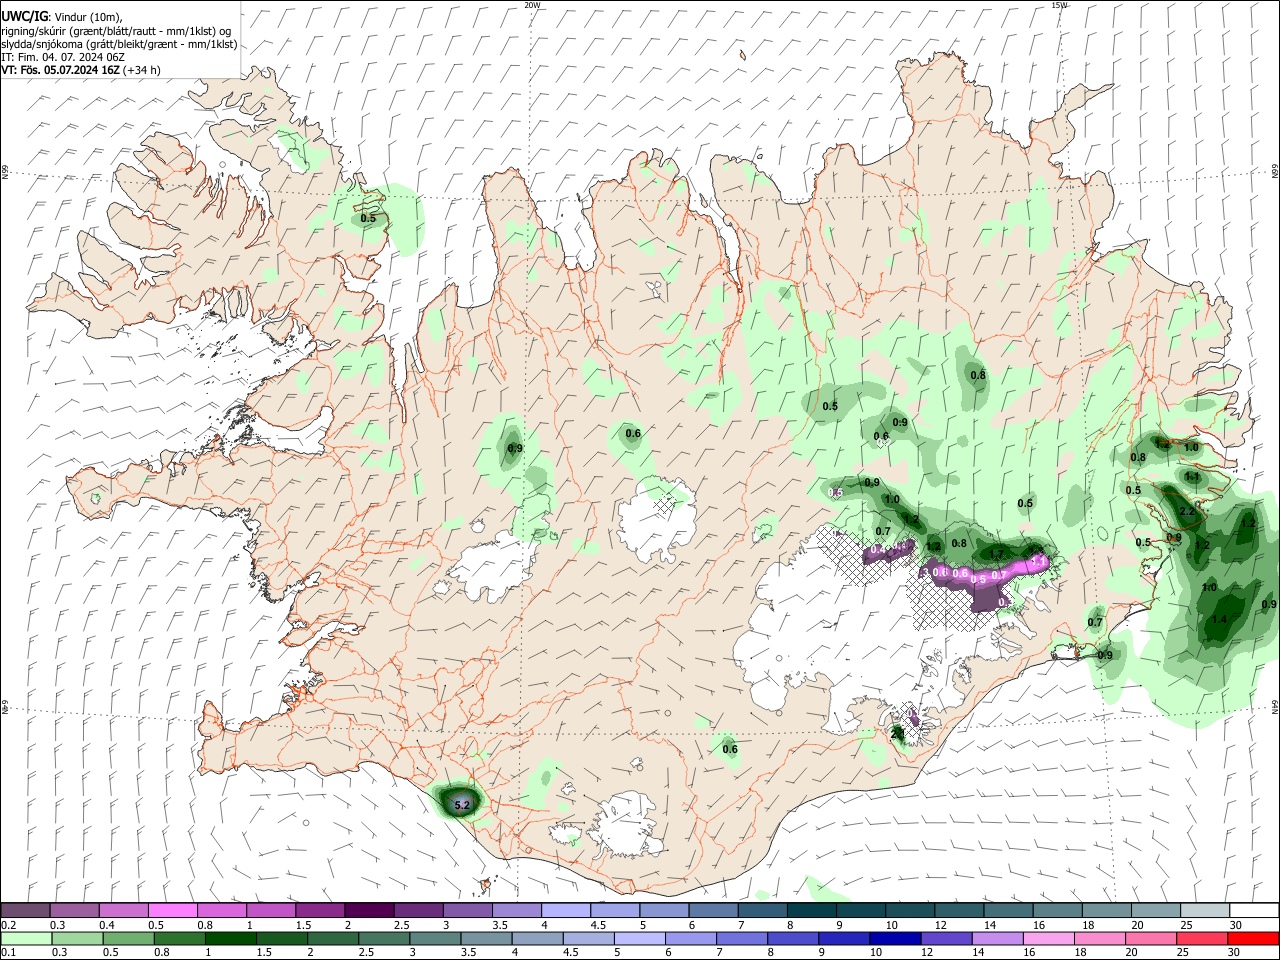Click the 'rigning/skúrir (grænt/blátt/rautt' legend line
Image resolution: width=1280 pixels, height=960 pixels.
pos(117,31)
